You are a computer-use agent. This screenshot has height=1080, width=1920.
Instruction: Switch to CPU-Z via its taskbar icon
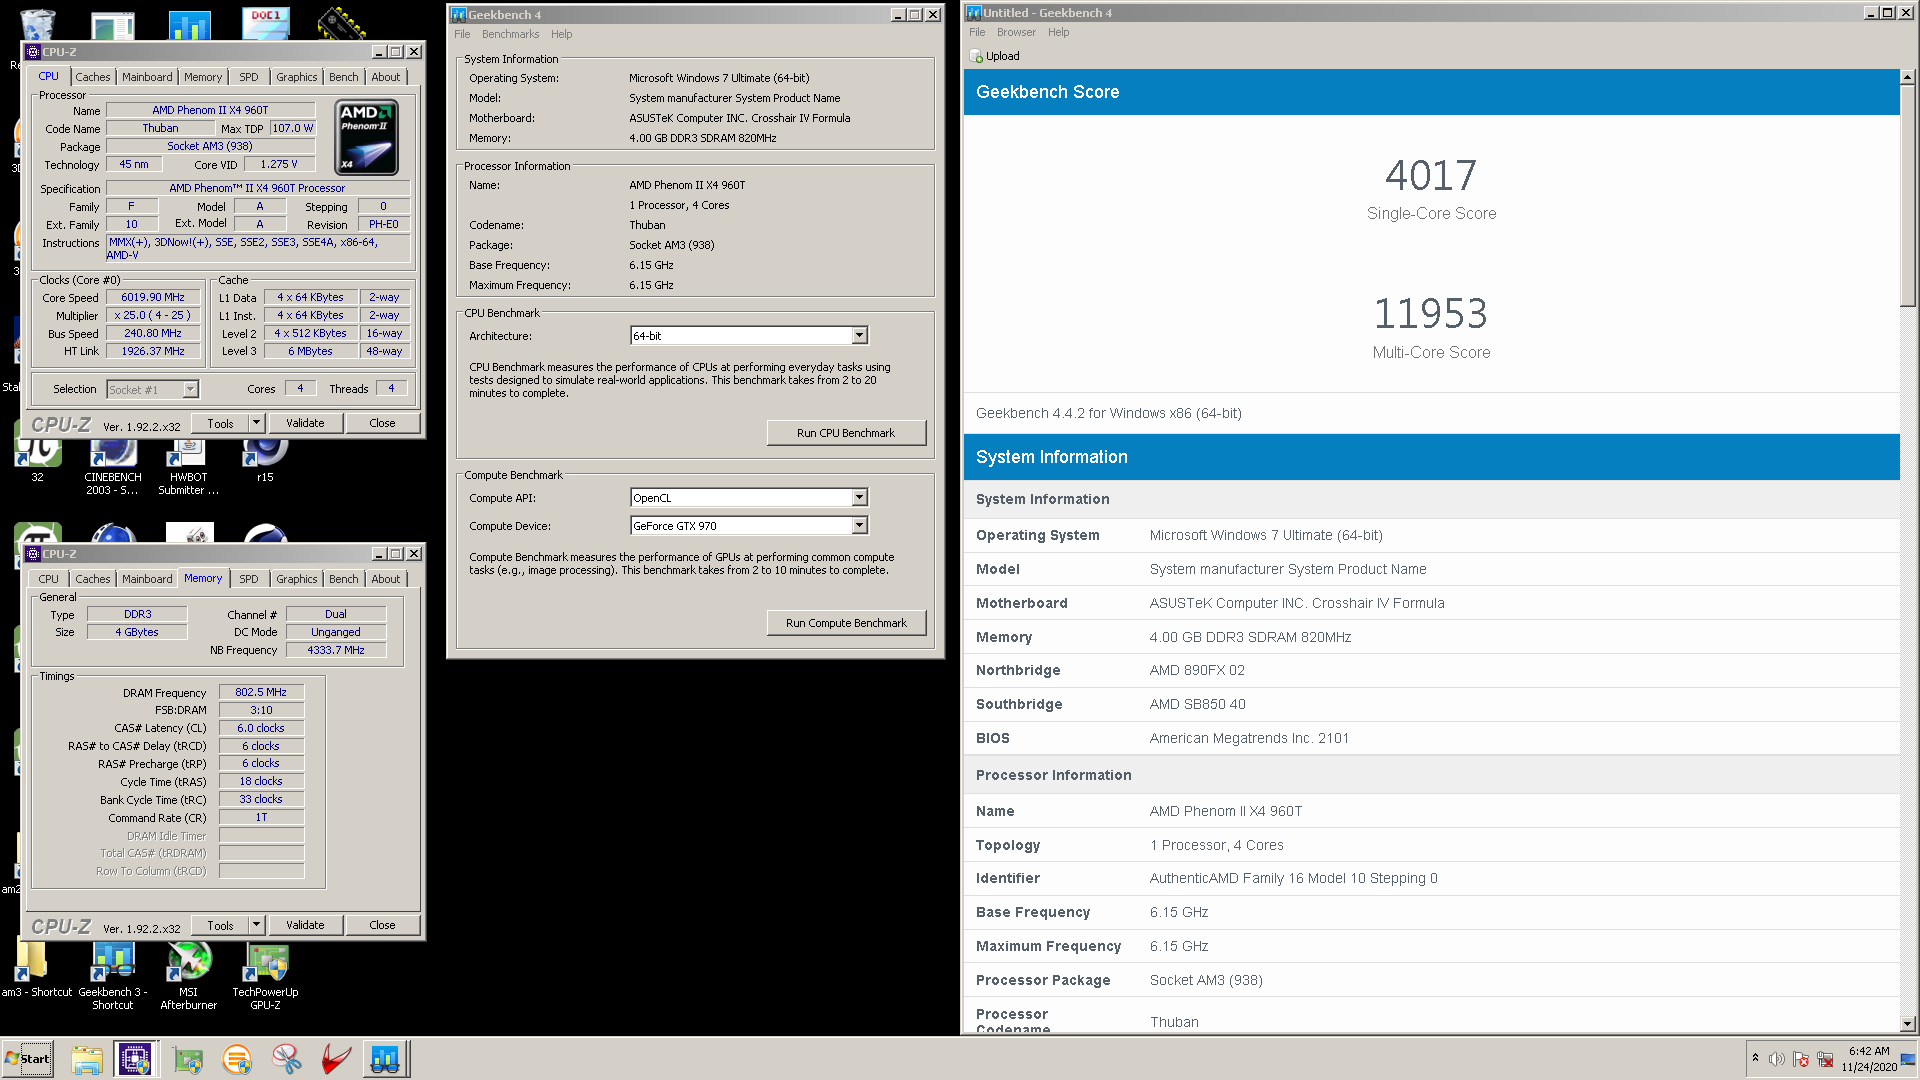click(x=135, y=1059)
